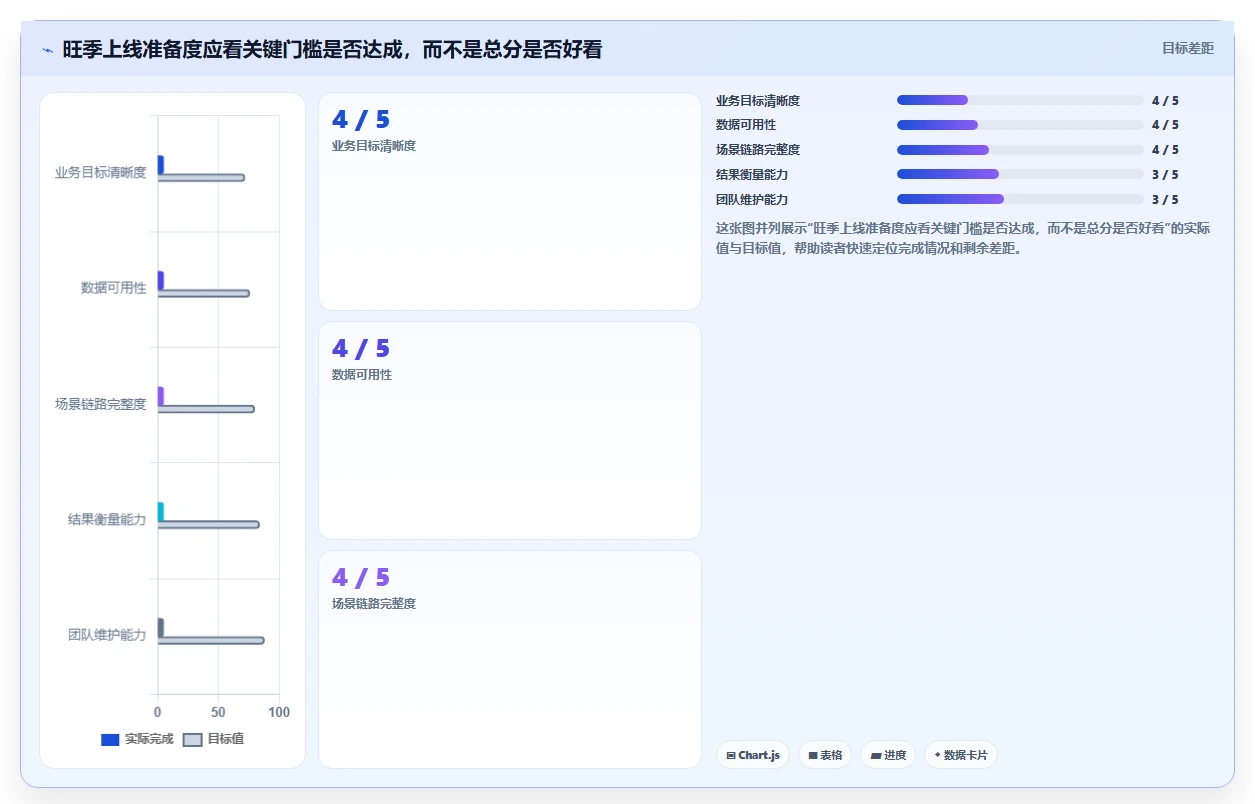Click the gray target bar for 数据可用性 in chart
Image resolution: width=1255 pixels, height=804 pixels.
click(x=204, y=293)
